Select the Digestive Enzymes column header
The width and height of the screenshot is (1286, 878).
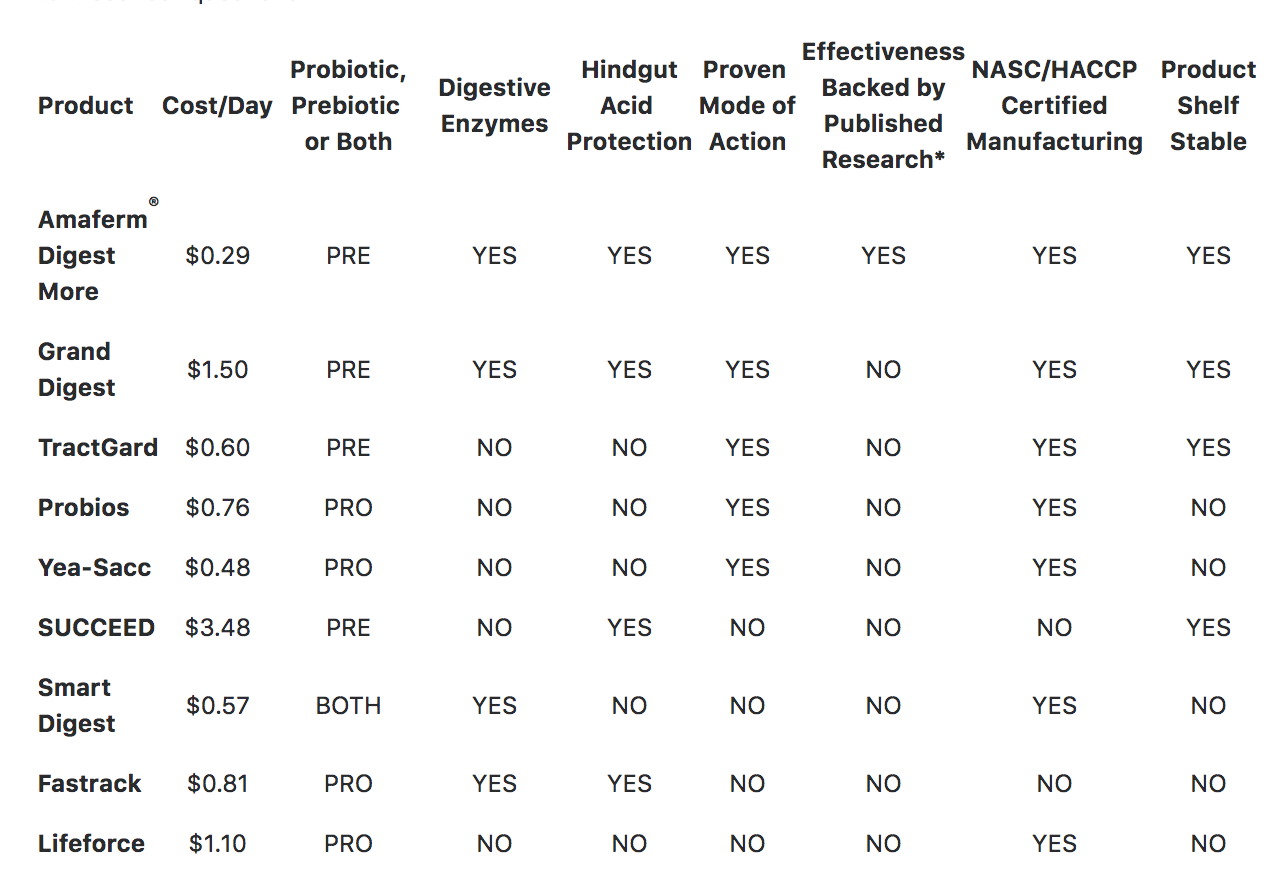(x=494, y=106)
